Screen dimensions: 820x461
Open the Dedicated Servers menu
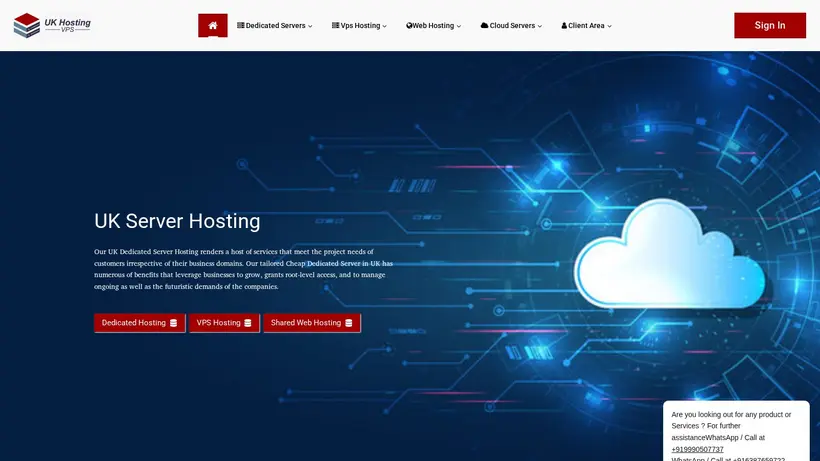[x=275, y=26]
